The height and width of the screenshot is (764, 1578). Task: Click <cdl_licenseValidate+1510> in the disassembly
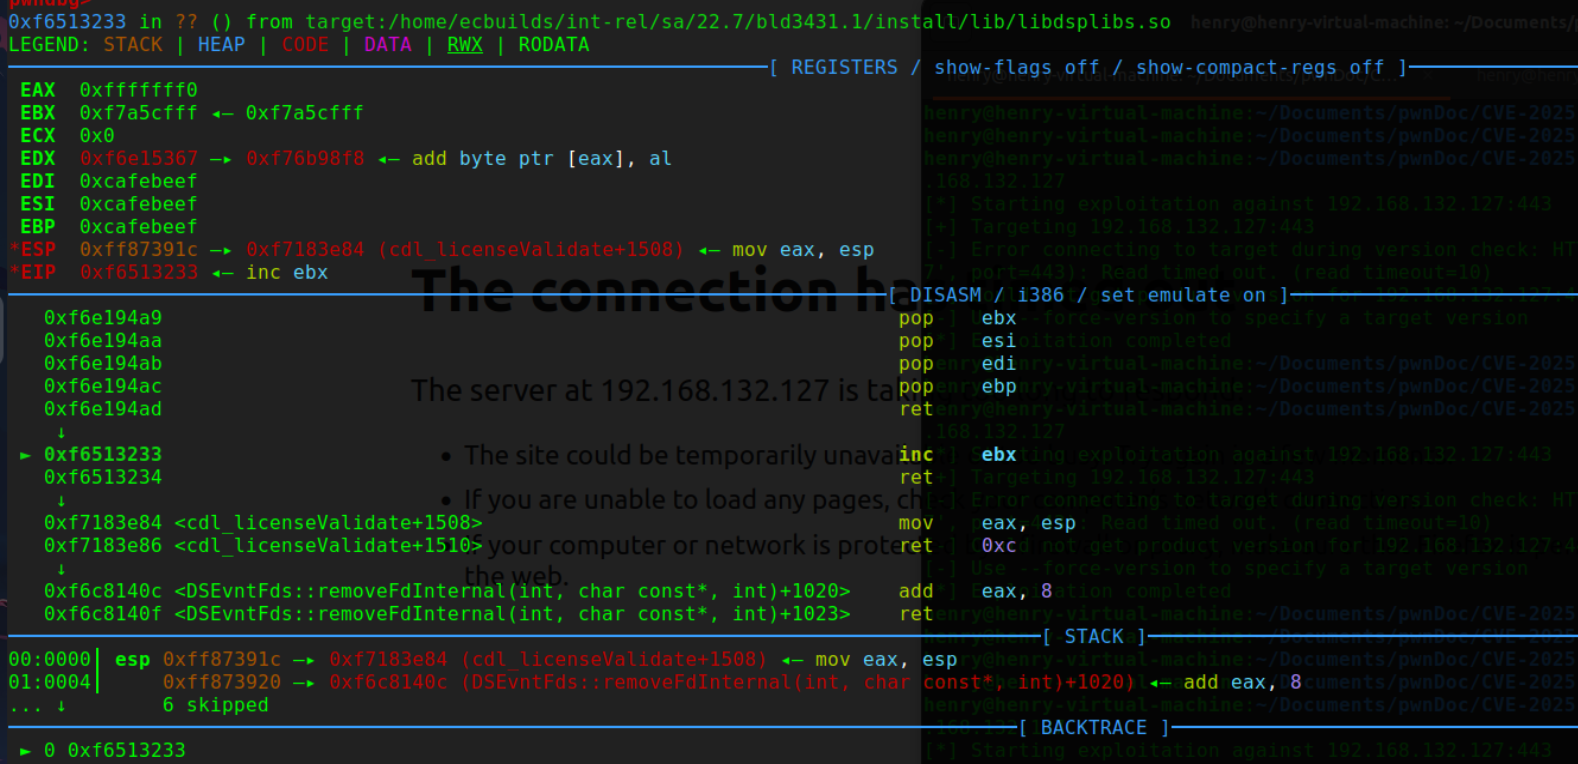(328, 546)
